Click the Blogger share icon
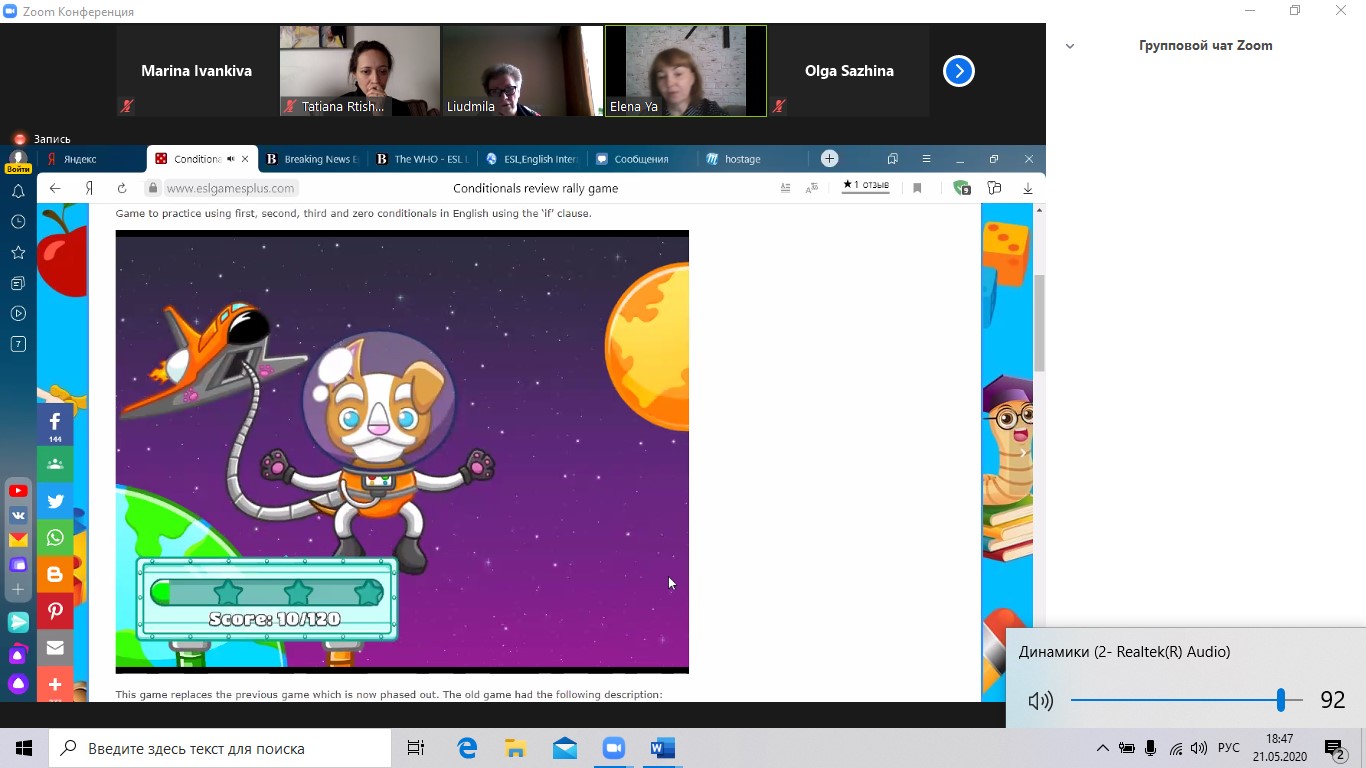The height and width of the screenshot is (768, 1366). [55, 575]
